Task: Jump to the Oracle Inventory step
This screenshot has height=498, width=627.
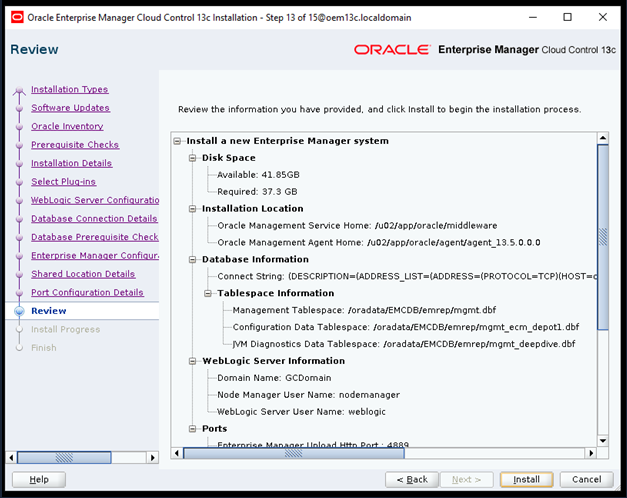Action: (x=67, y=126)
